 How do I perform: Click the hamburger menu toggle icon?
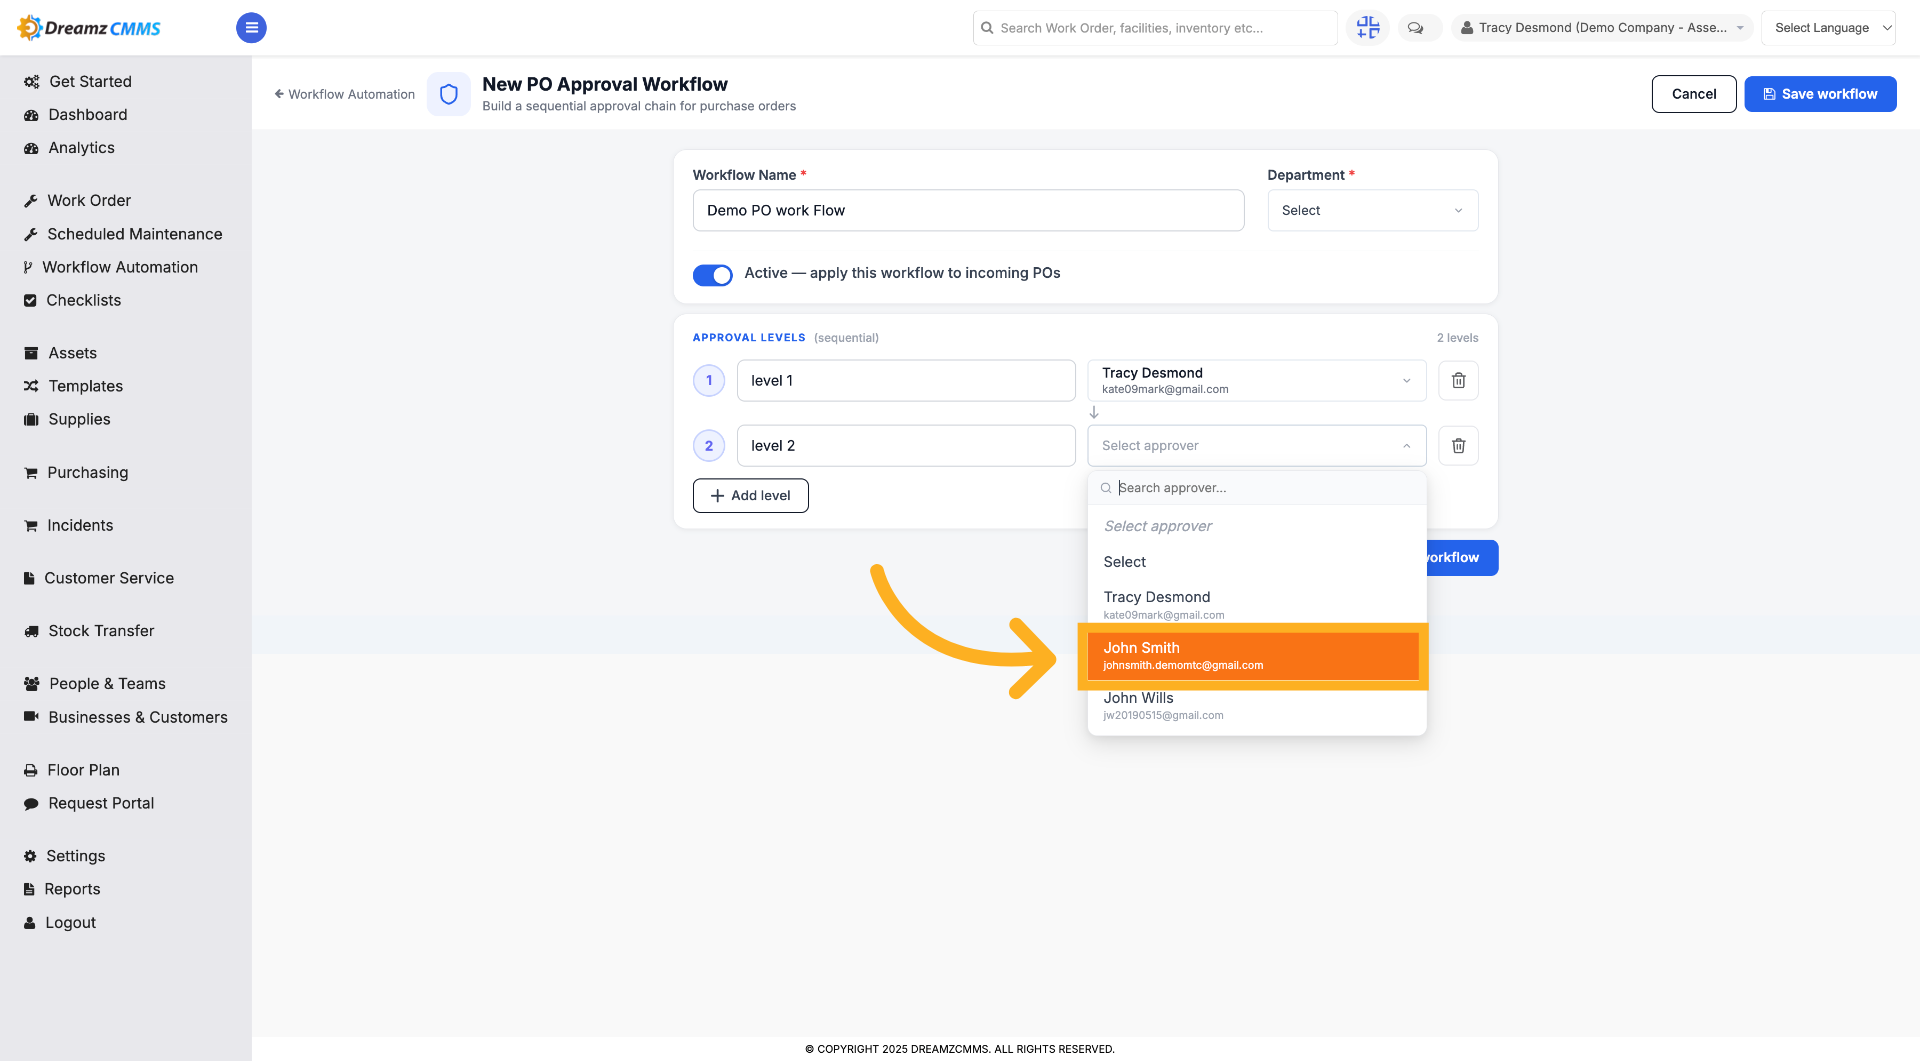(x=251, y=28)
